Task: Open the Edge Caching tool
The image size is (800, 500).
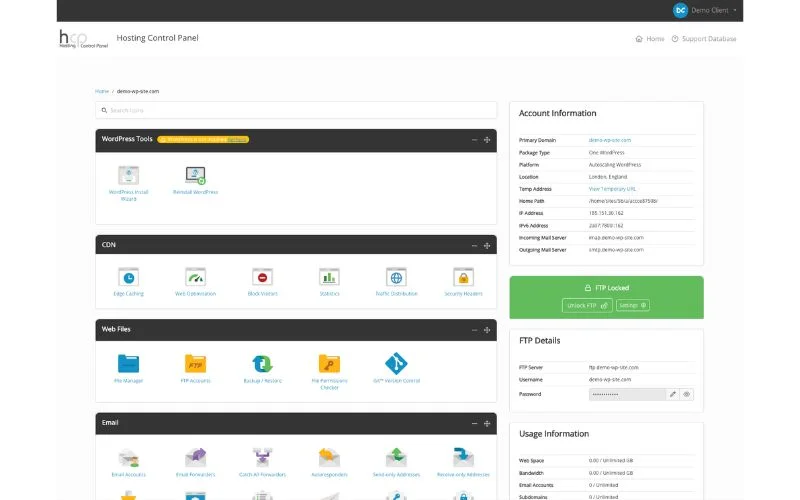Action: pyautogui.click(x=129, y=278)
